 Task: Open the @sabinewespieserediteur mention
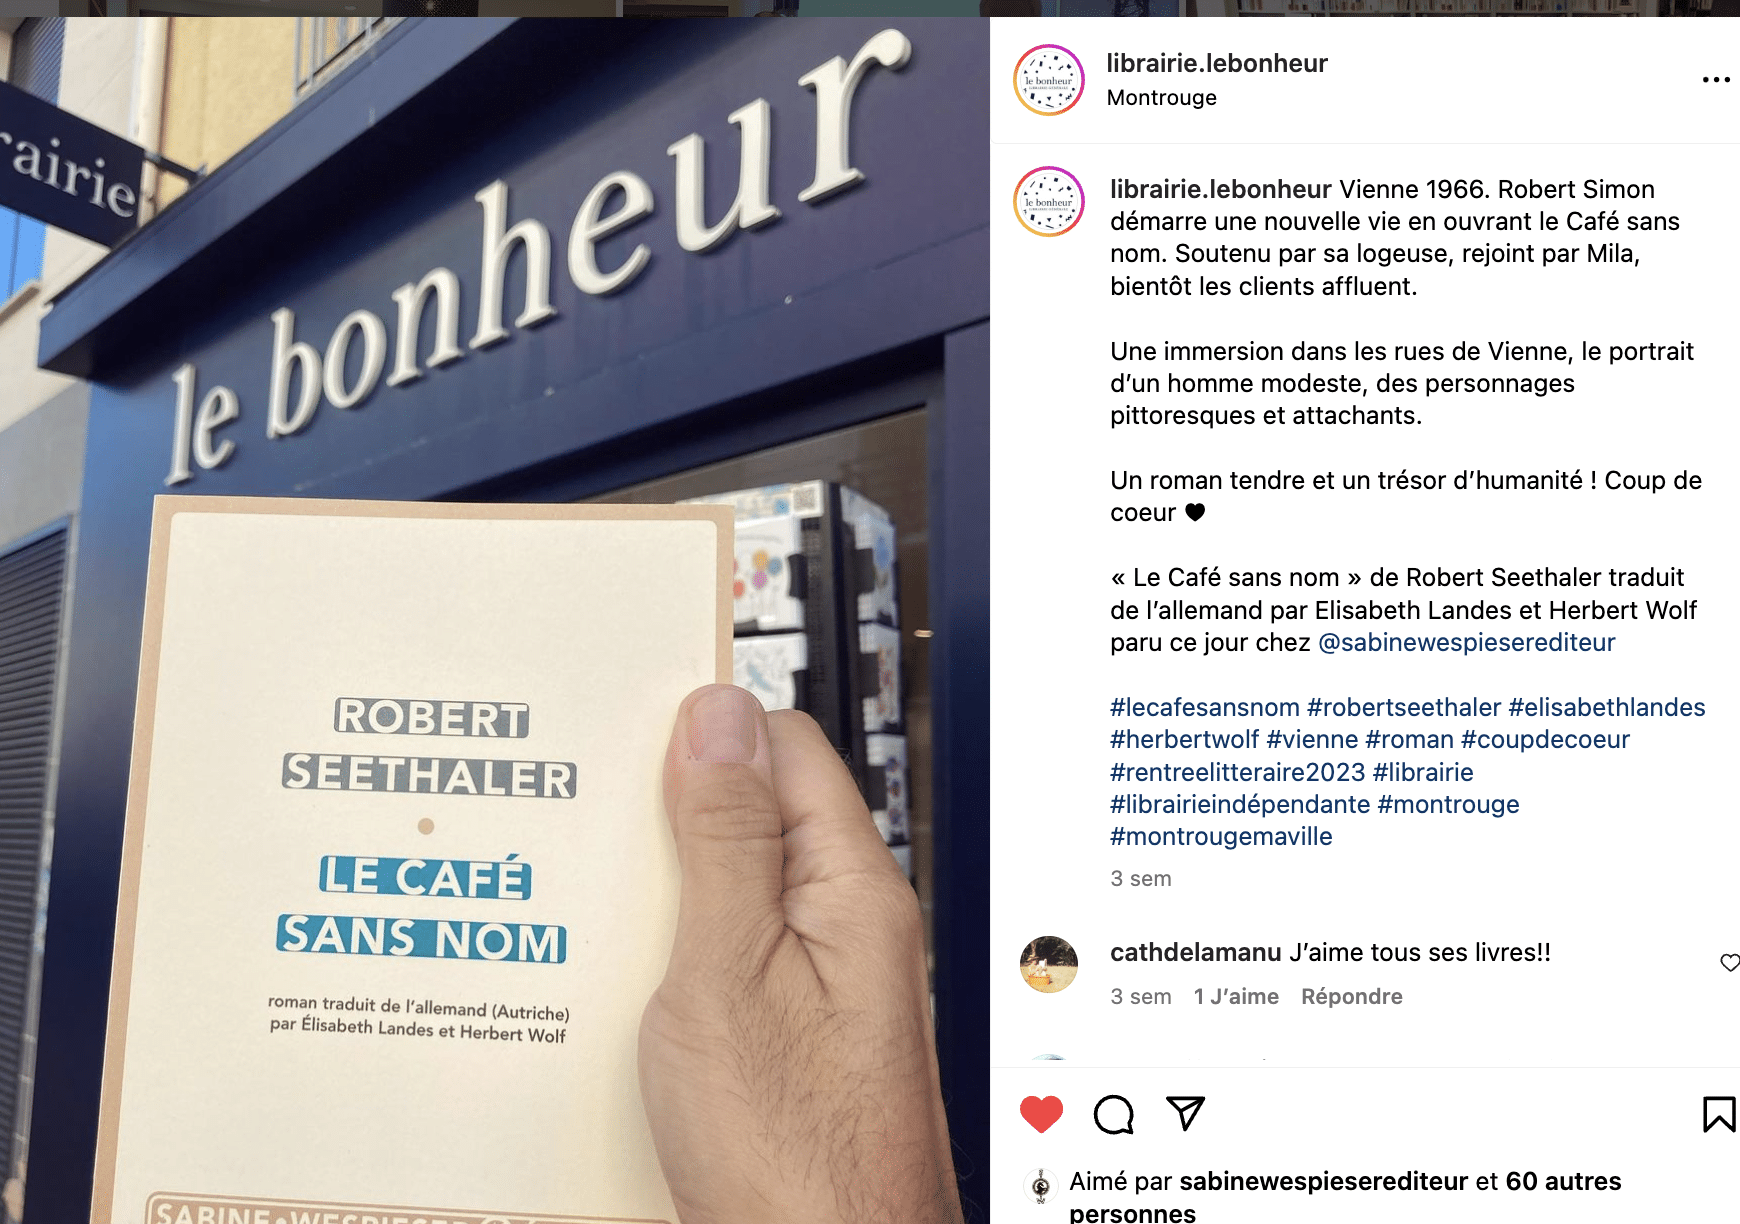[1467, 642]
